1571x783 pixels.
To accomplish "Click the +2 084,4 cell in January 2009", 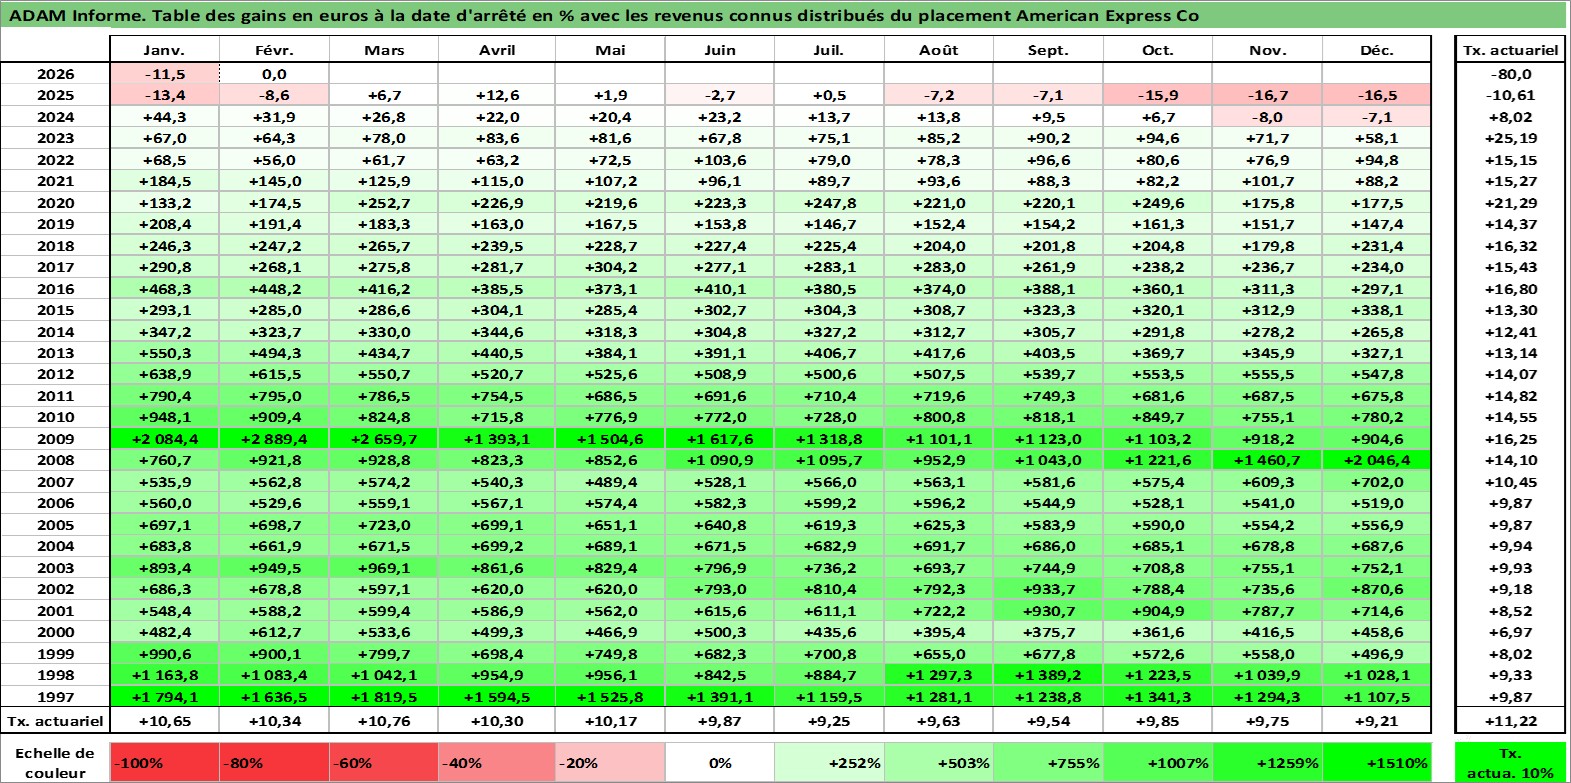I will [x=164, y=439].
